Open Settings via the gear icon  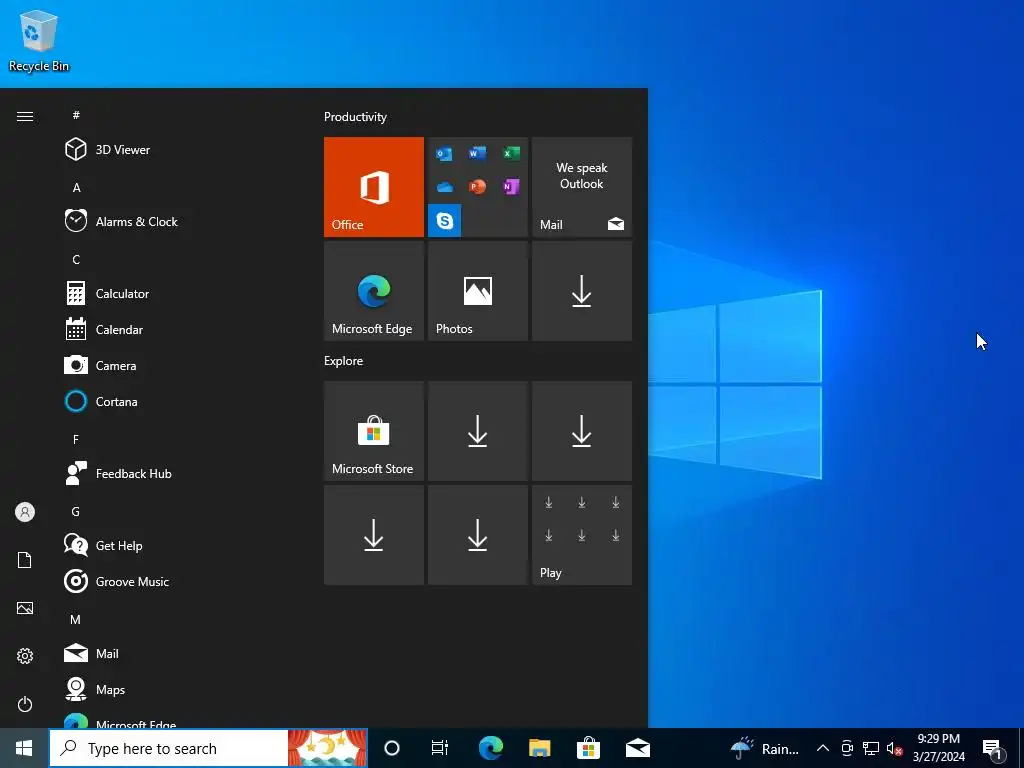[x=25, y=656]
